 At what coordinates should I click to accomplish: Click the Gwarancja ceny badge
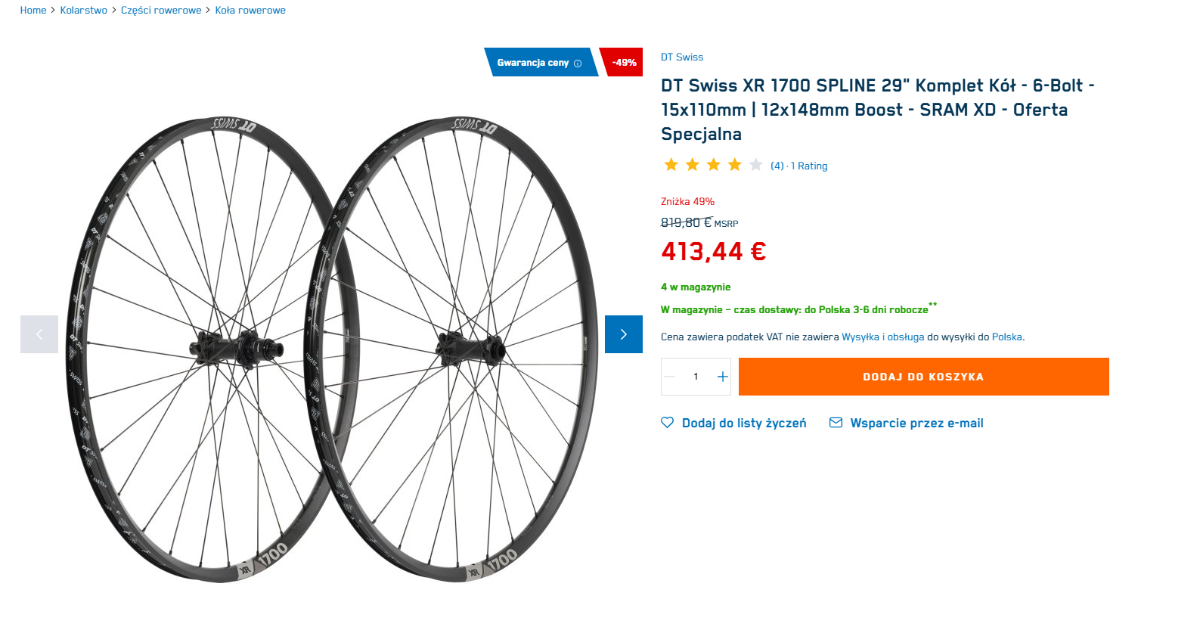534,63
